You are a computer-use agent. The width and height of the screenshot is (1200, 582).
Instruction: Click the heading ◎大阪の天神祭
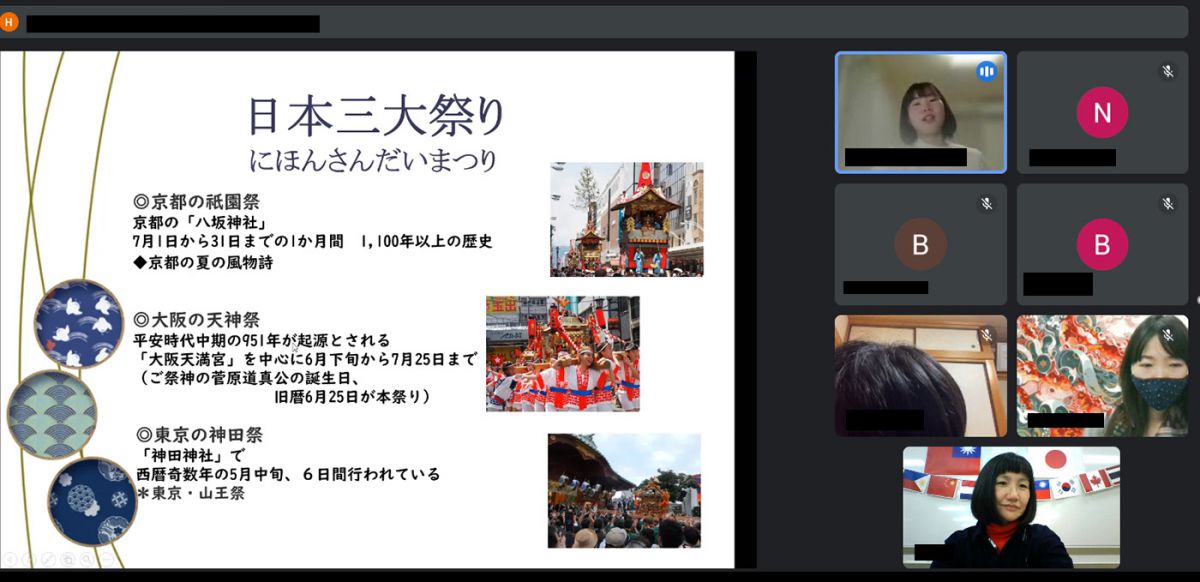click(196, 320)
